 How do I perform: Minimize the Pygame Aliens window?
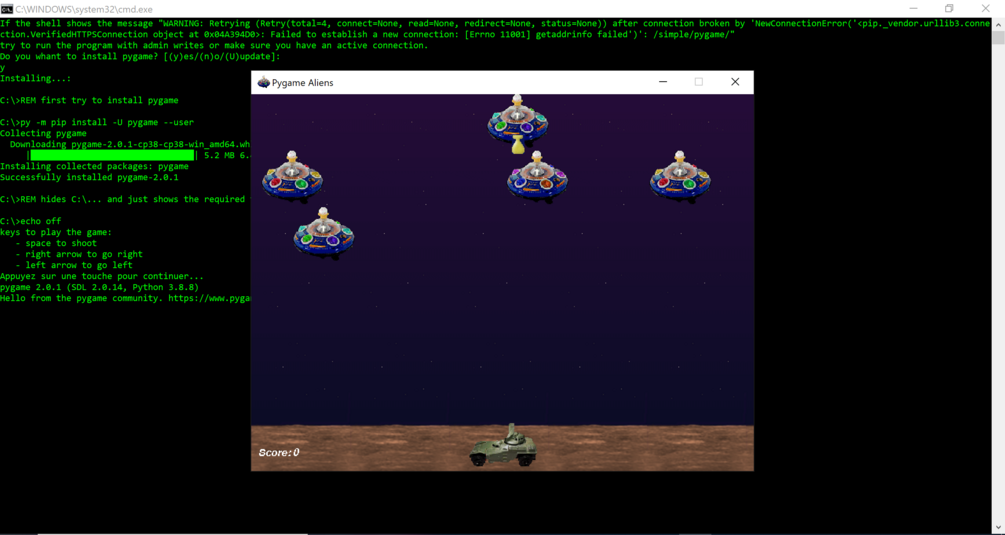click(663, 82)
